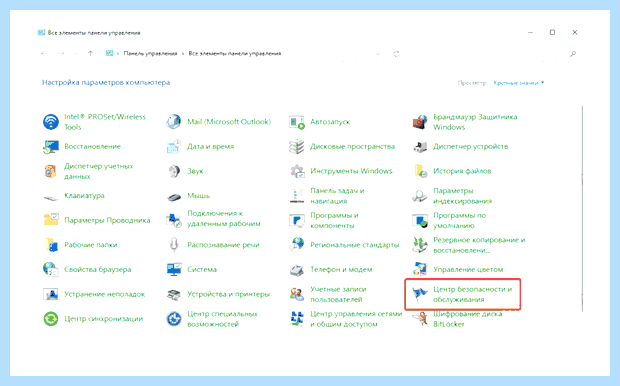
Task: Click the Устранение неполадок icon
Action: point(51,294)
